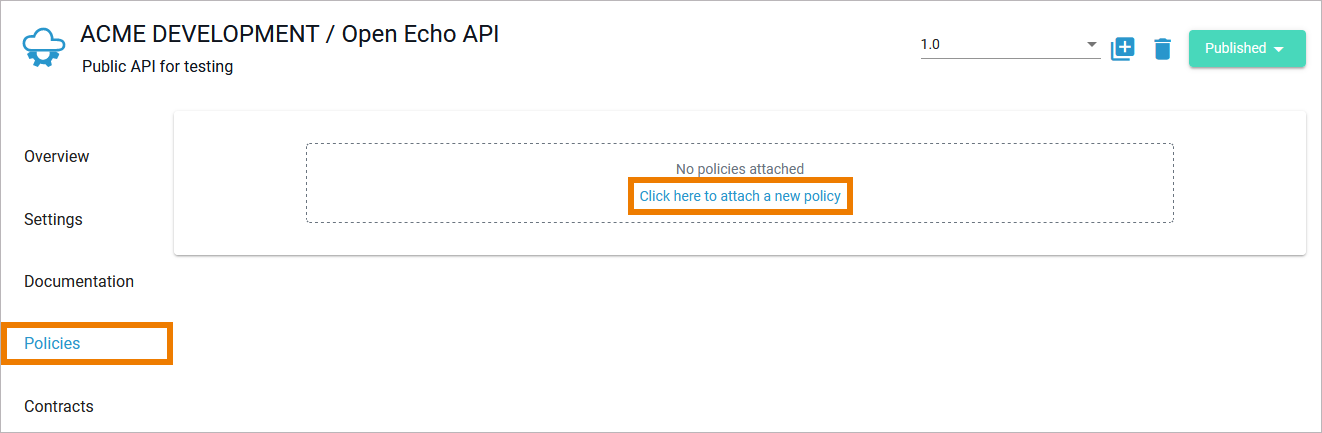Click the Open Echo API name

[x=420, y=34]
